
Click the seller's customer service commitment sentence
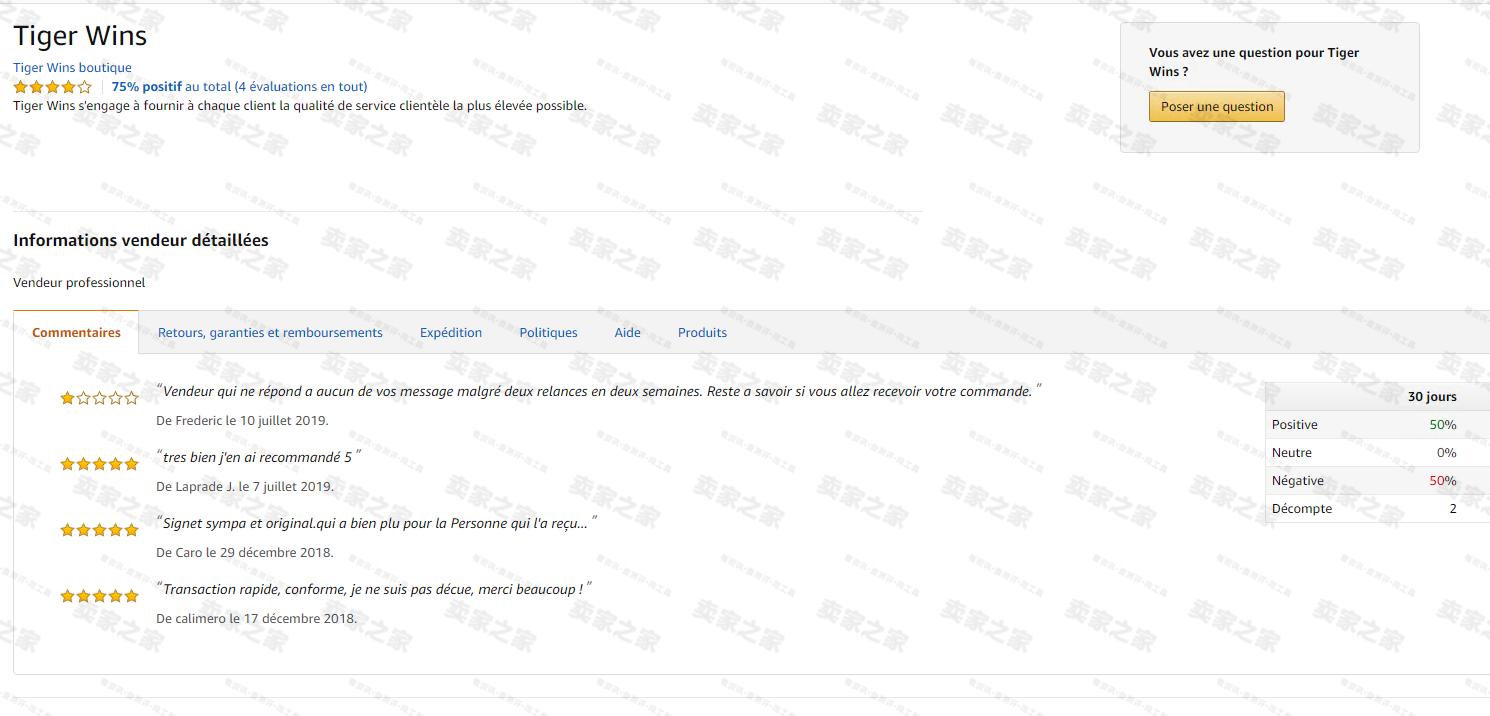pos(300,106)
